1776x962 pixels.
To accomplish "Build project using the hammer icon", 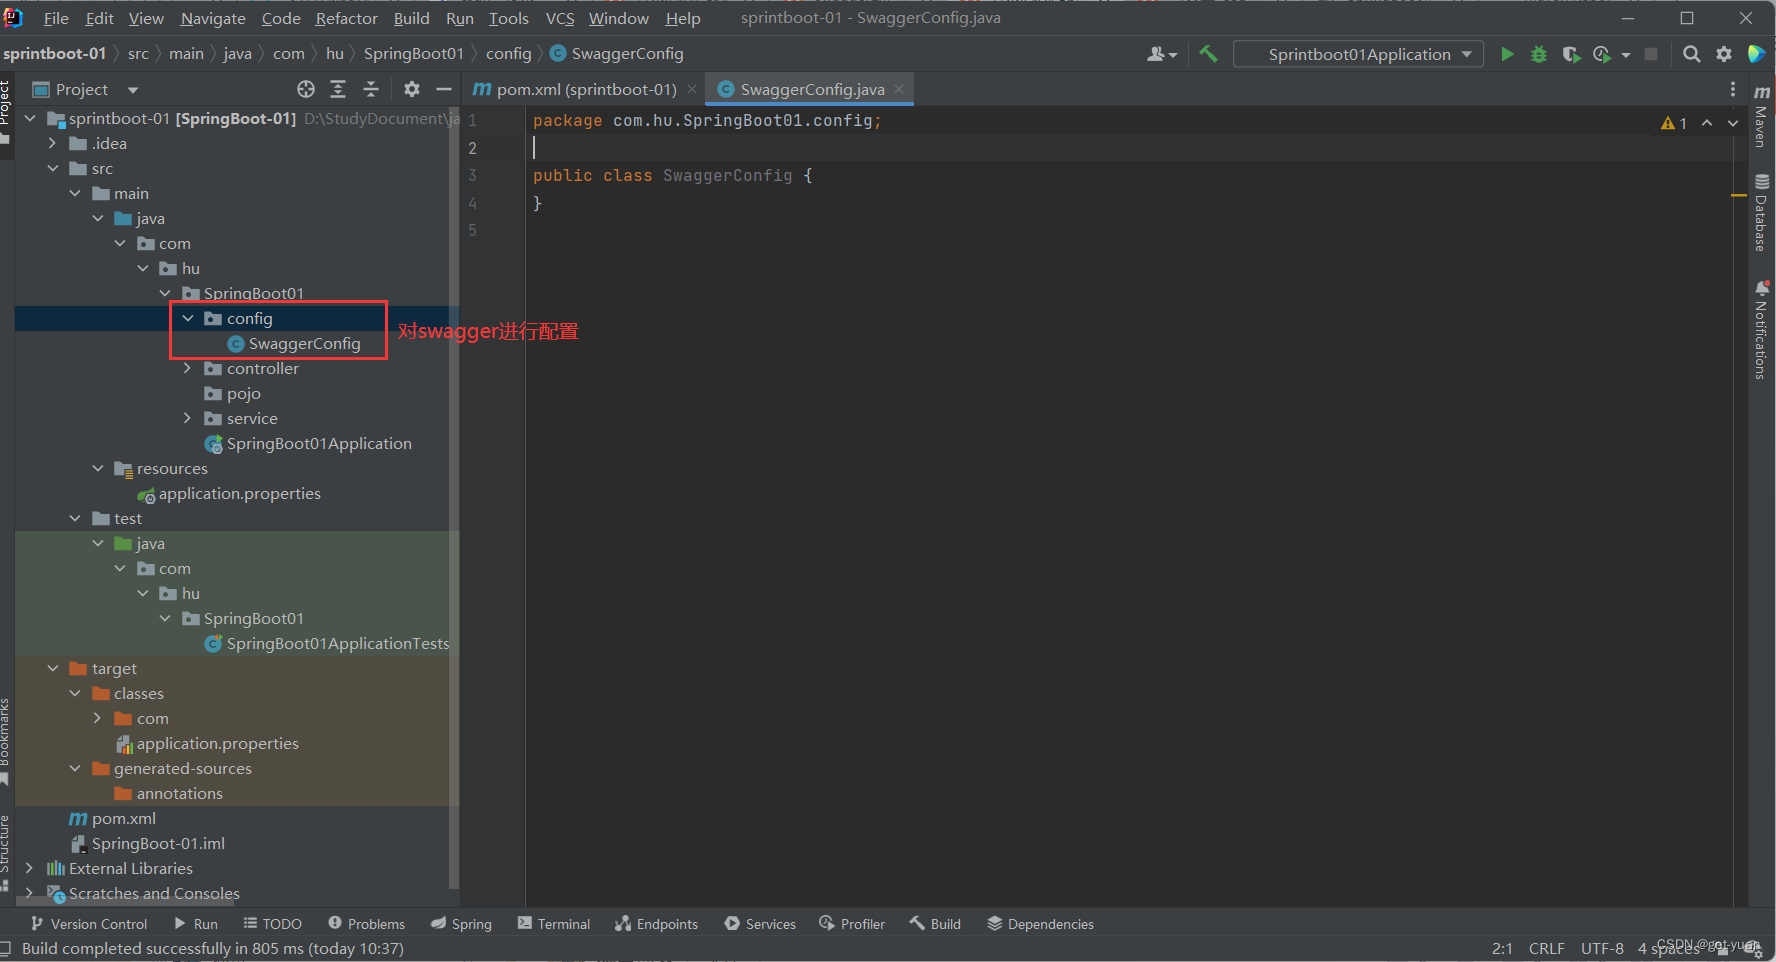I will tap(1208, 54).
